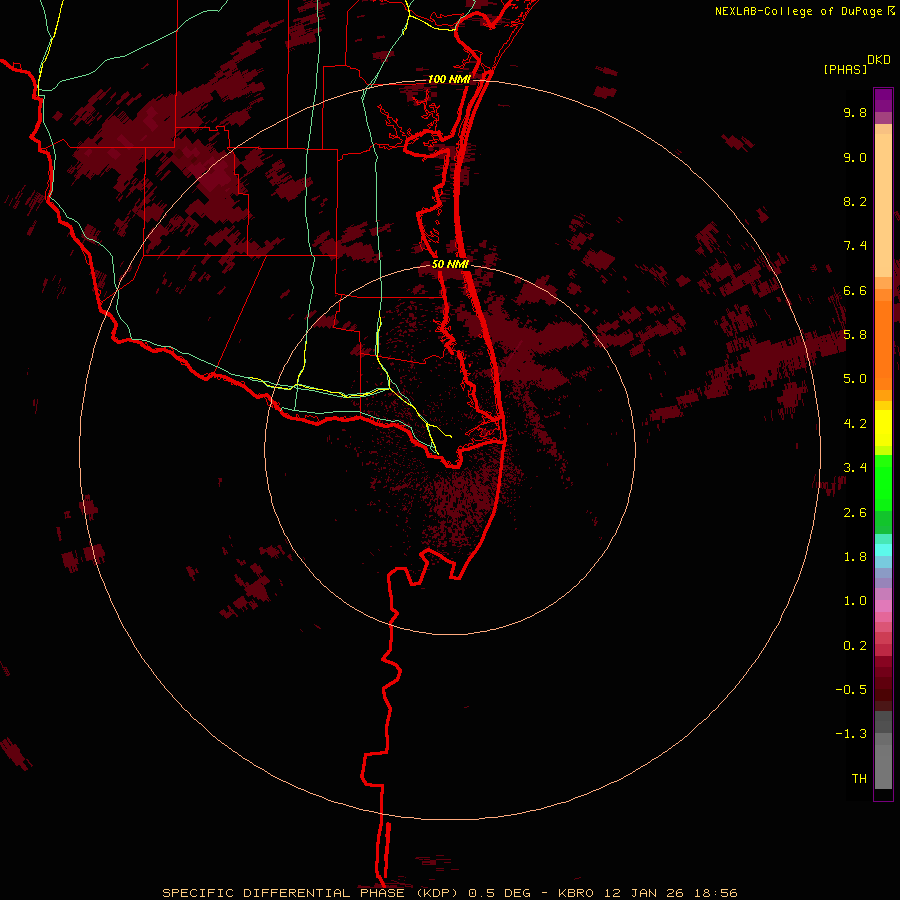
Task: Click the cyan swatch on the color bar
Action: 883,549
